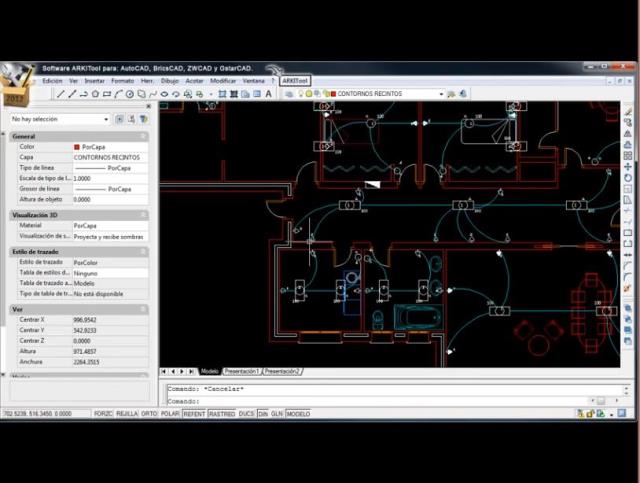The height and width of the screenshot is (483, 640).
Task: Select the Move tool in Modify toolbar
Action: 628,167
